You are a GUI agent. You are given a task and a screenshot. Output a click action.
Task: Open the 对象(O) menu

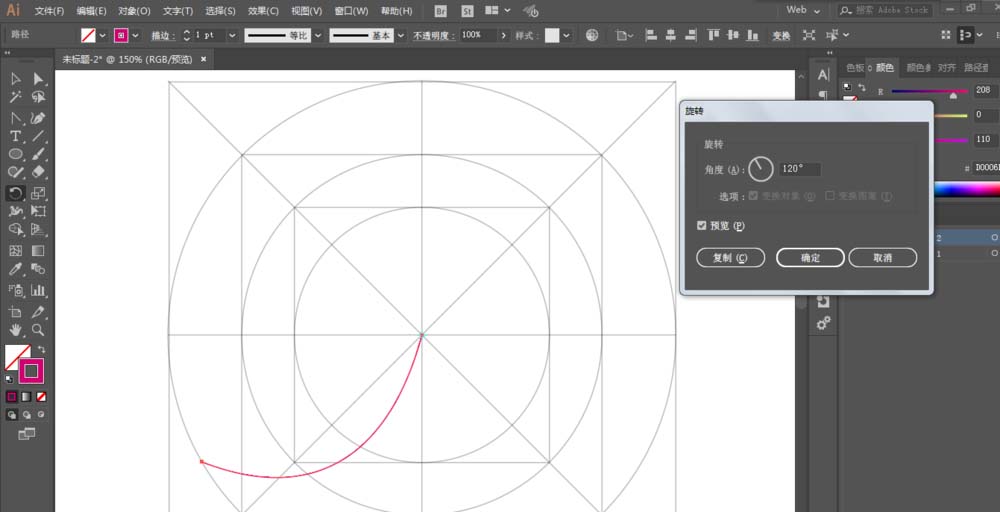134,11
